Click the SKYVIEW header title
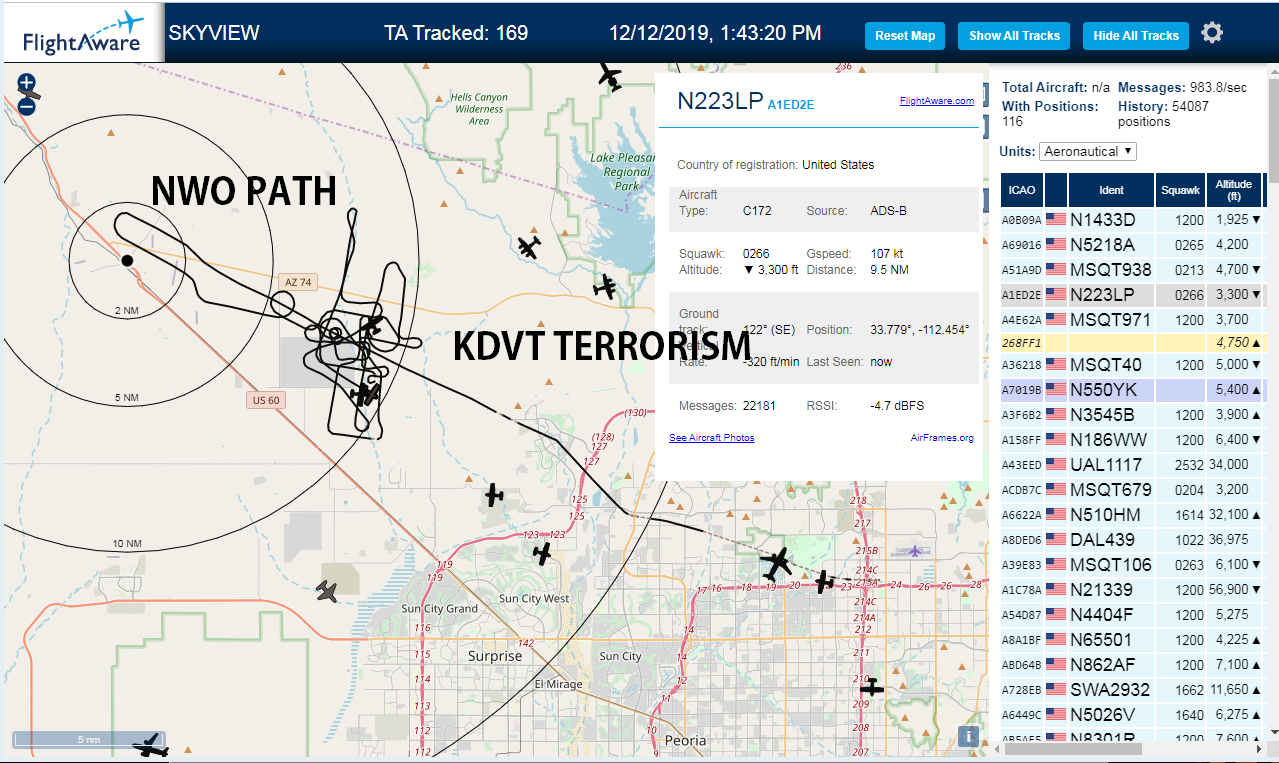Screen dimensions: 1279x763 click(214, 33)
